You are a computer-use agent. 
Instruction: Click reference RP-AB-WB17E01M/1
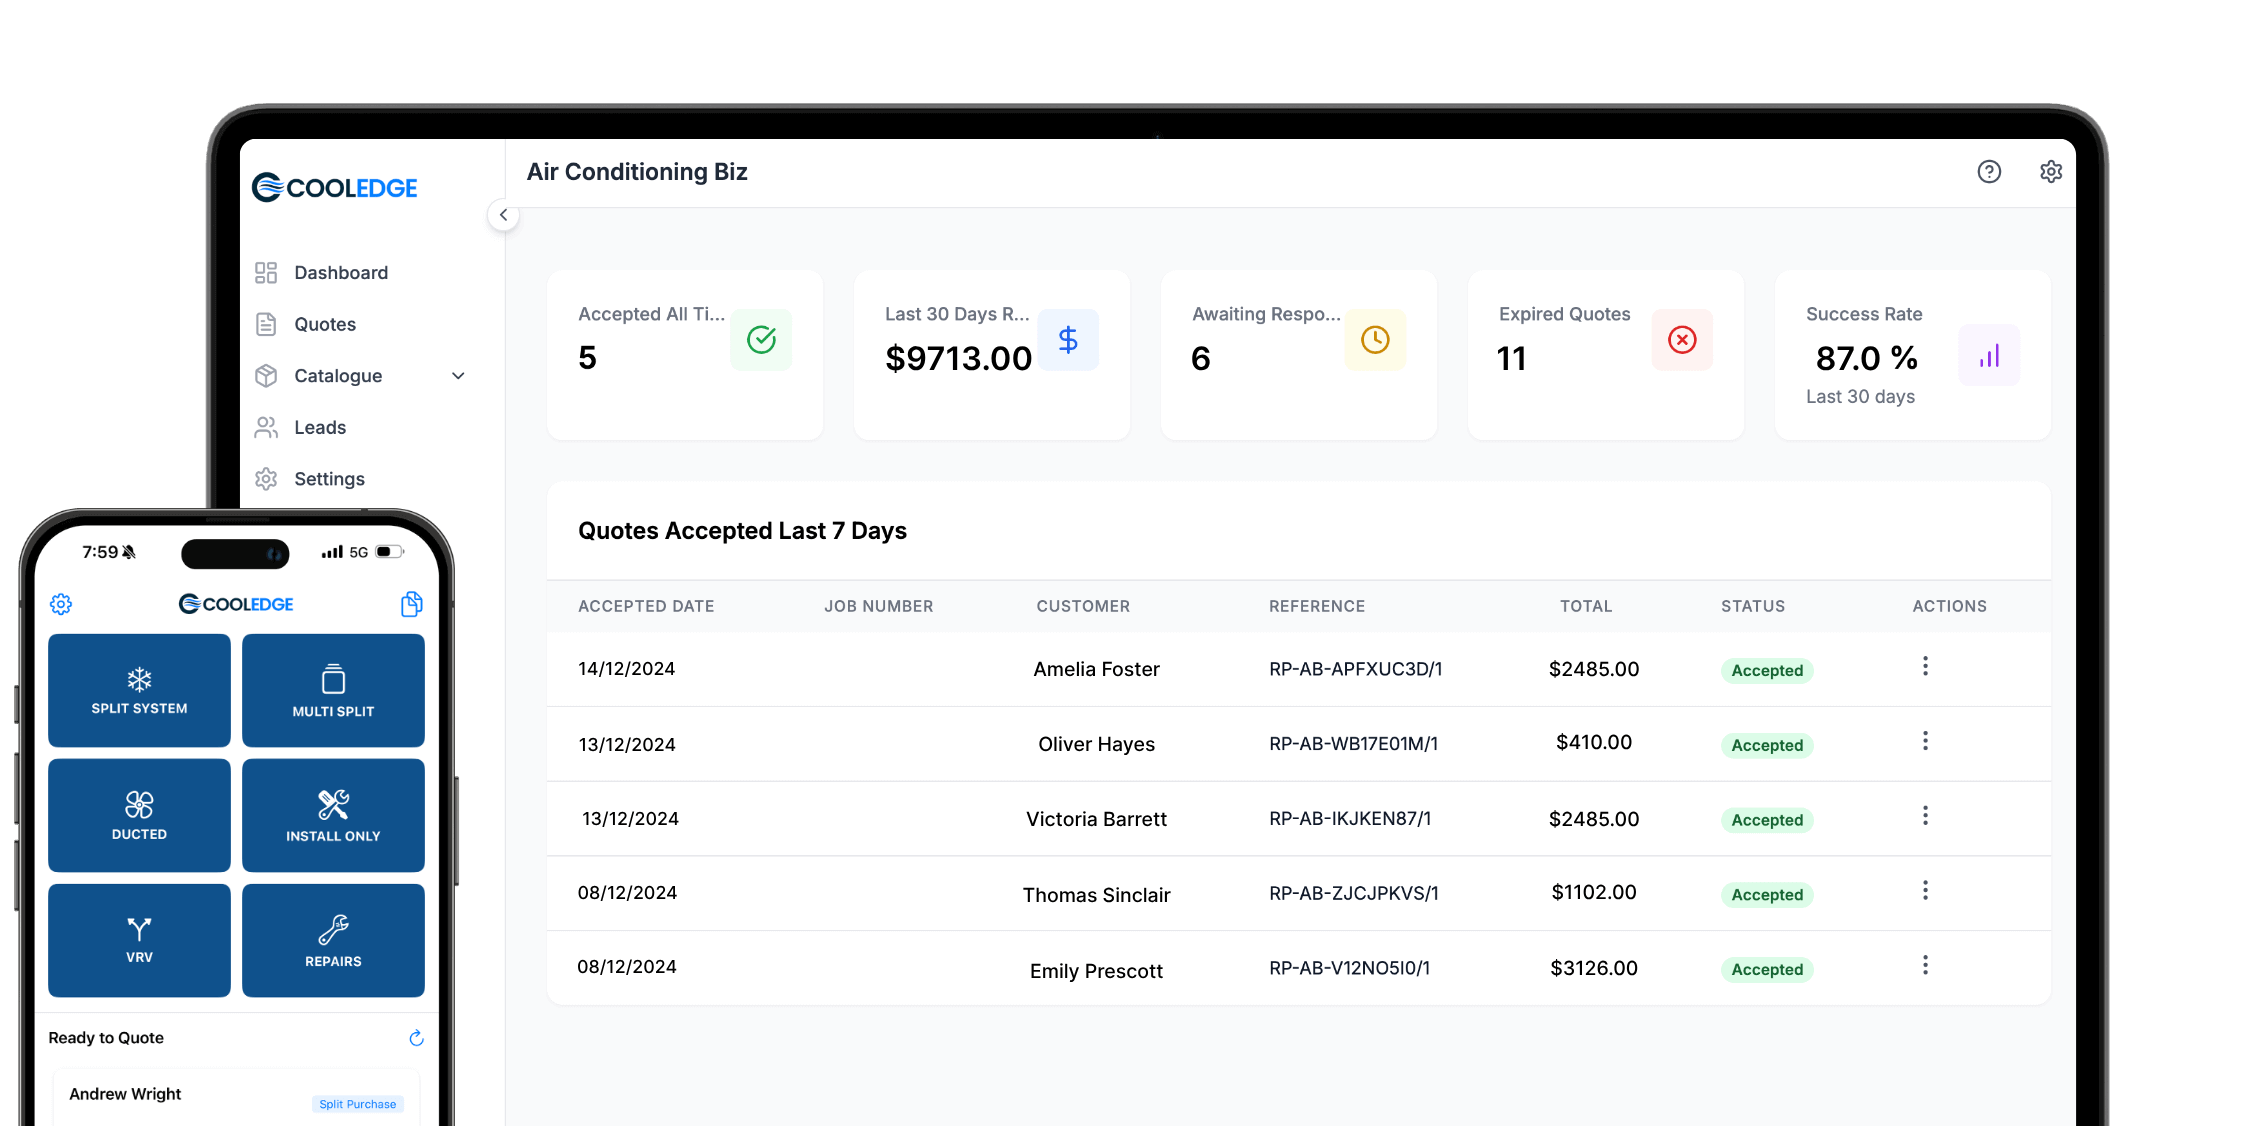tap(1354, 744)
